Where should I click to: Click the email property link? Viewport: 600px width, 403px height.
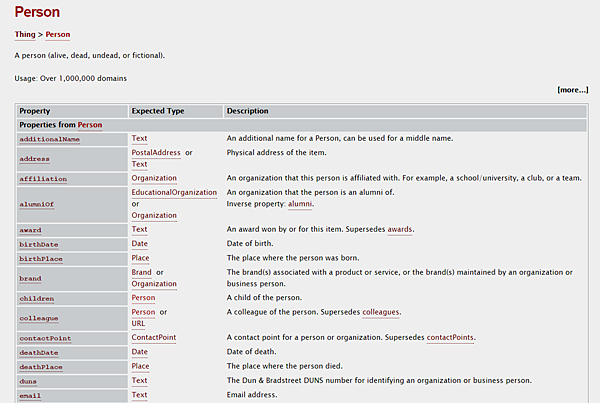tap(32, 396)
